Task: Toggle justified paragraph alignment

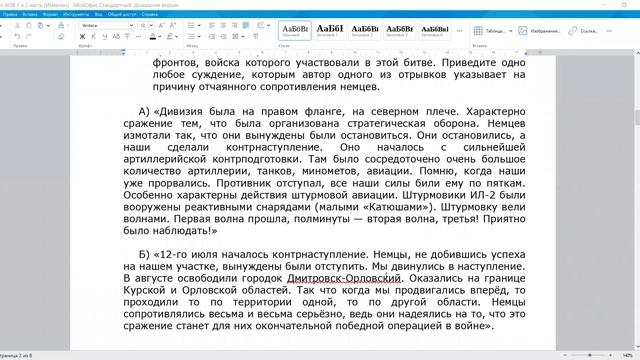Action: (246, 25)
